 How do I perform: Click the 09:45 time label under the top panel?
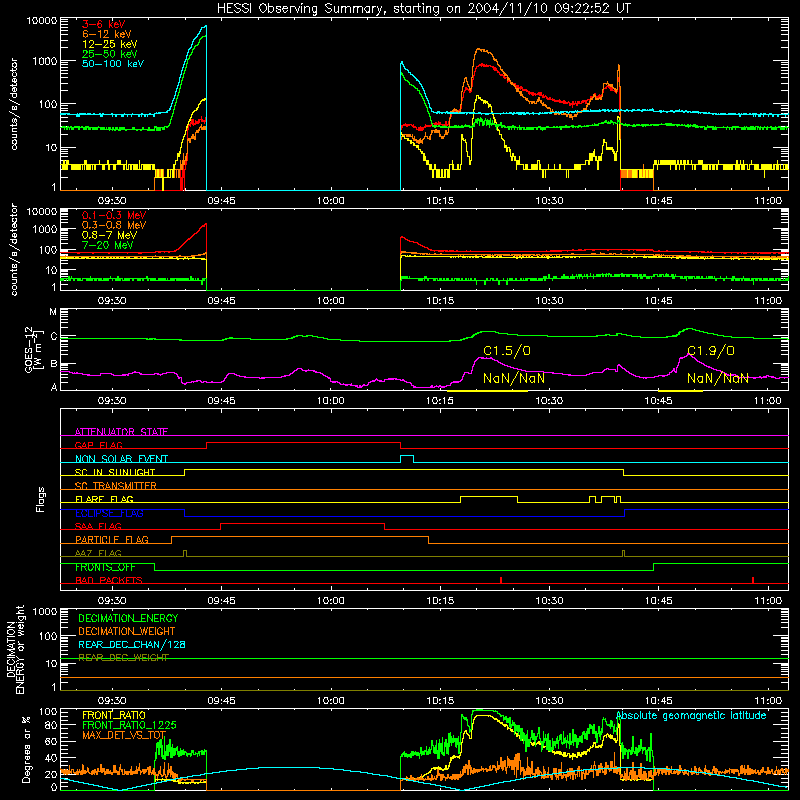pyautogui.click(x=221, y=201)
